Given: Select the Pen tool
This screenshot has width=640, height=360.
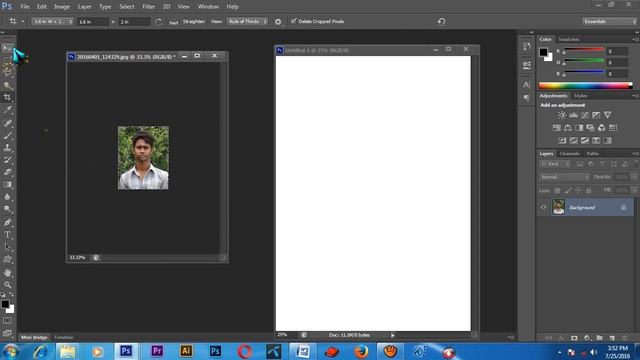Looking at the screenshot, I should click(x=7, y=222).
